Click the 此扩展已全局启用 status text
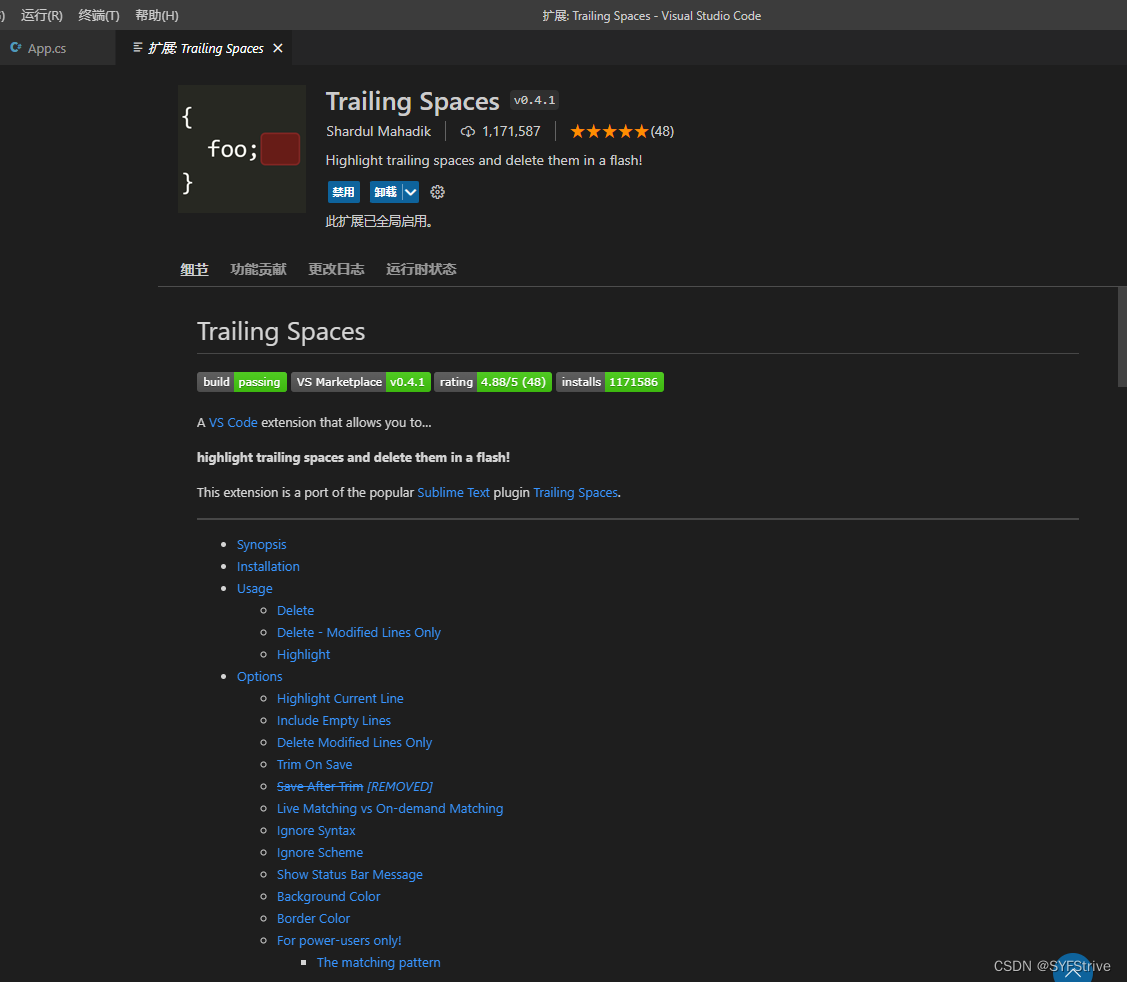This screenshot has height=982, width=1127. click(379, 221)
